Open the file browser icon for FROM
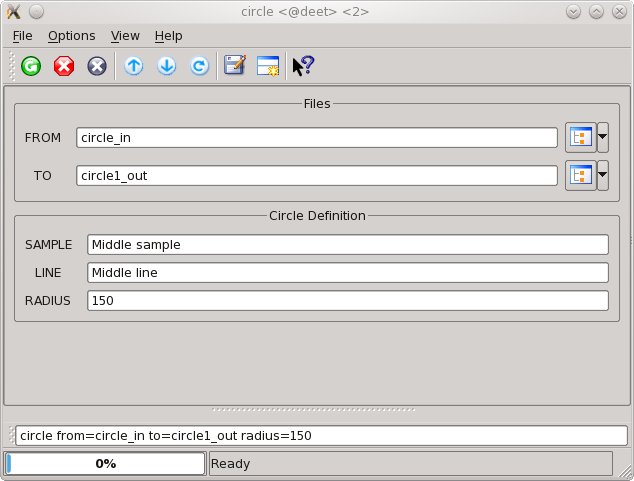 coord(580,137)
